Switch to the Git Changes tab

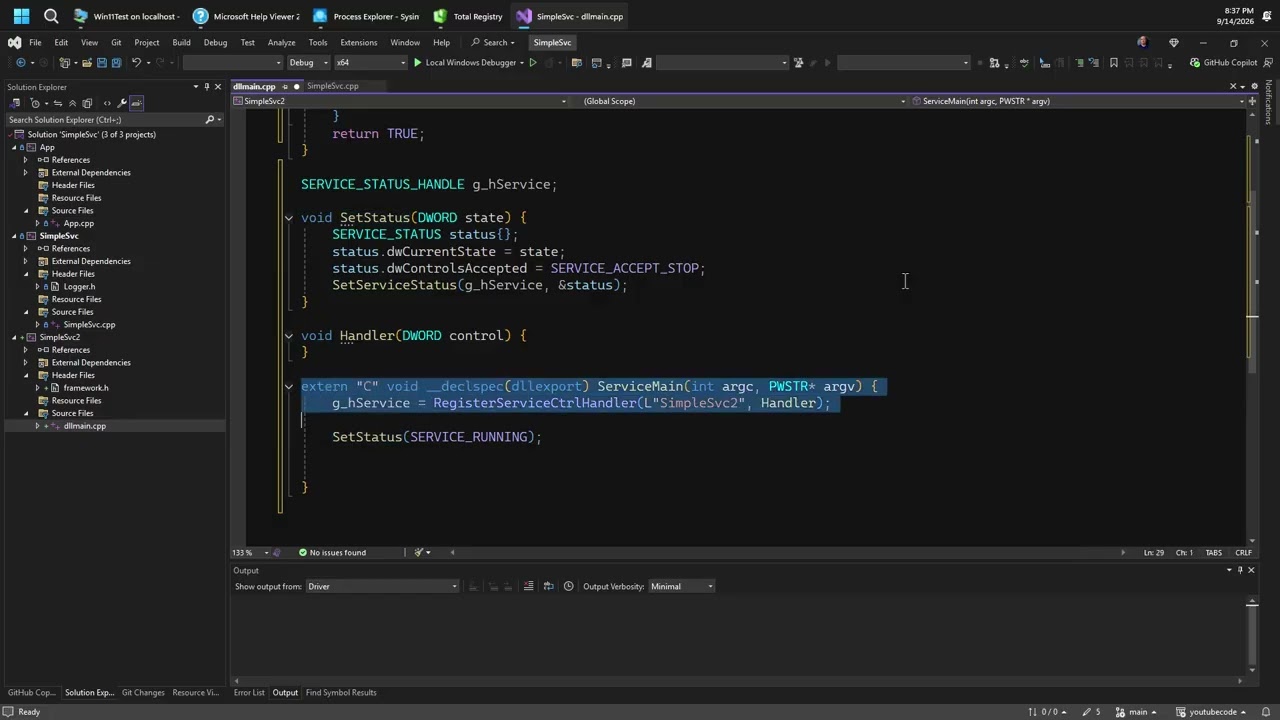tap(143, 692)
